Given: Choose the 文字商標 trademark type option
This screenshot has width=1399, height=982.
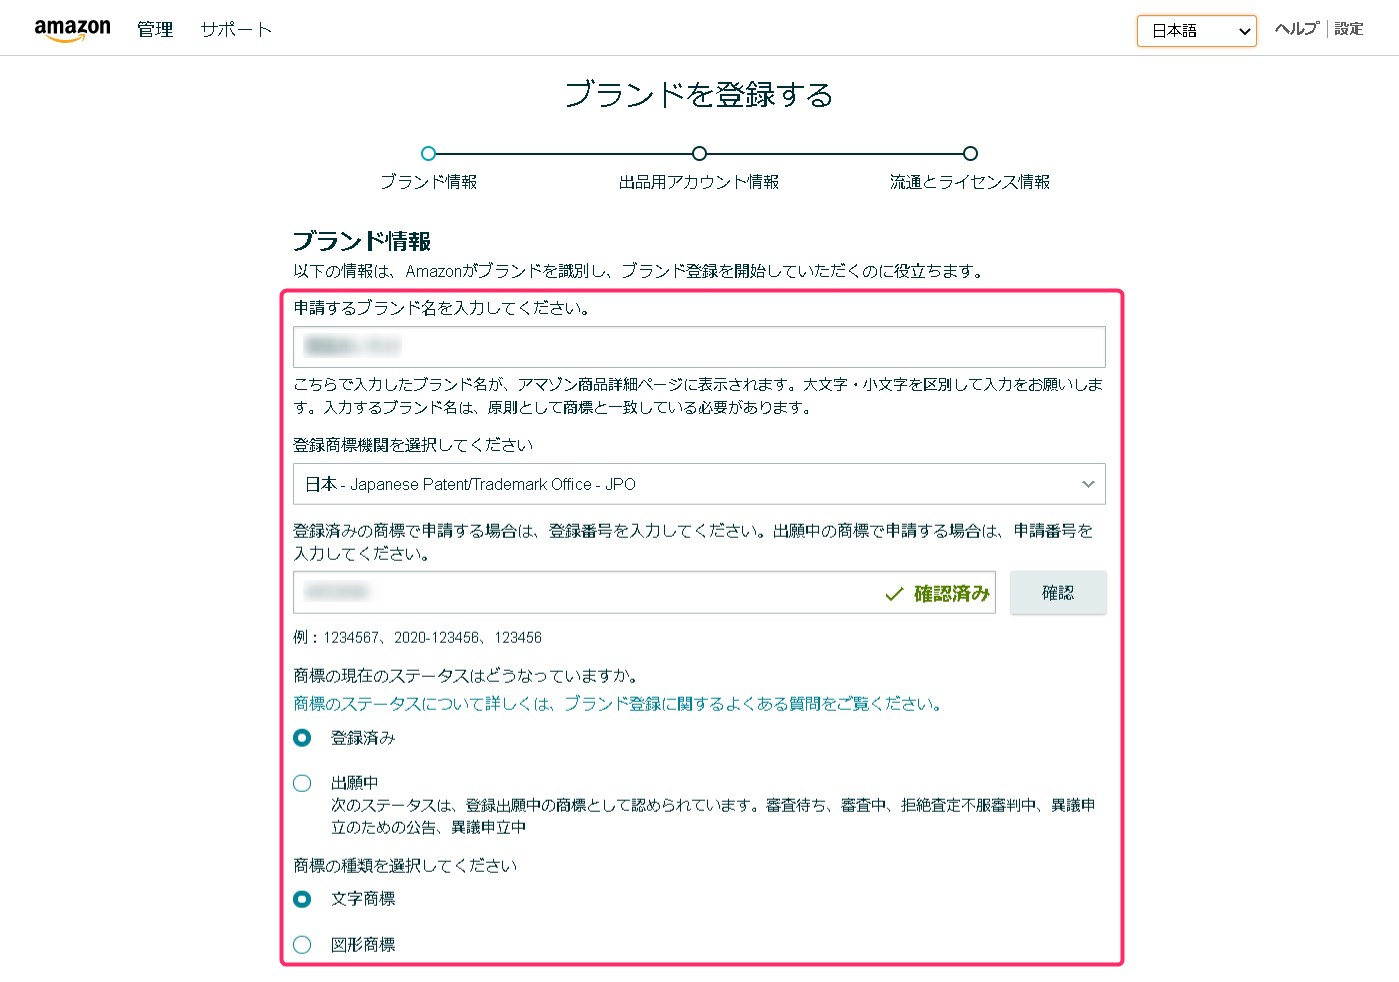Looking at the screenshot, I should click(302, 899).
